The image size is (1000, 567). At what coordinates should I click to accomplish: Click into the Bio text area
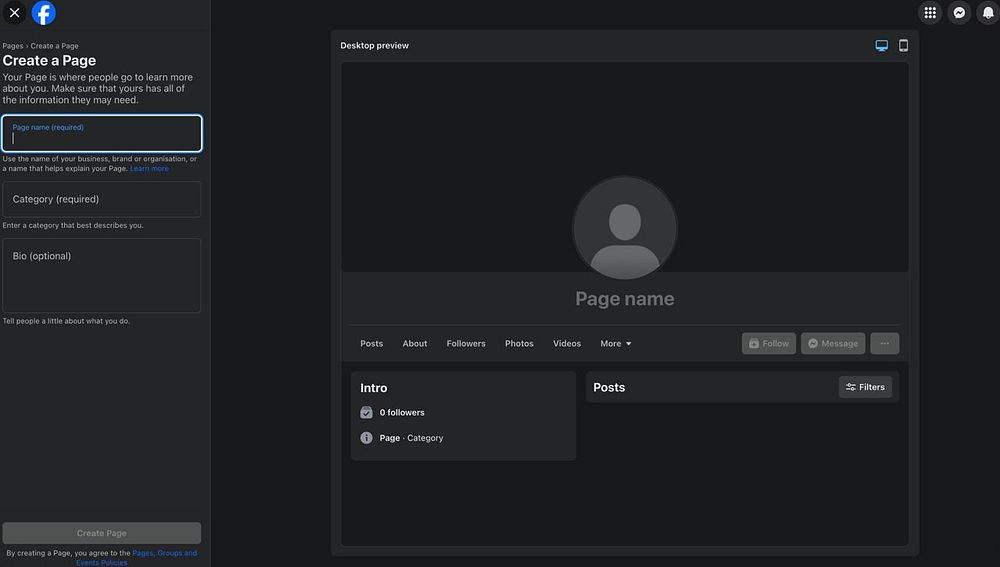[102, 276]
